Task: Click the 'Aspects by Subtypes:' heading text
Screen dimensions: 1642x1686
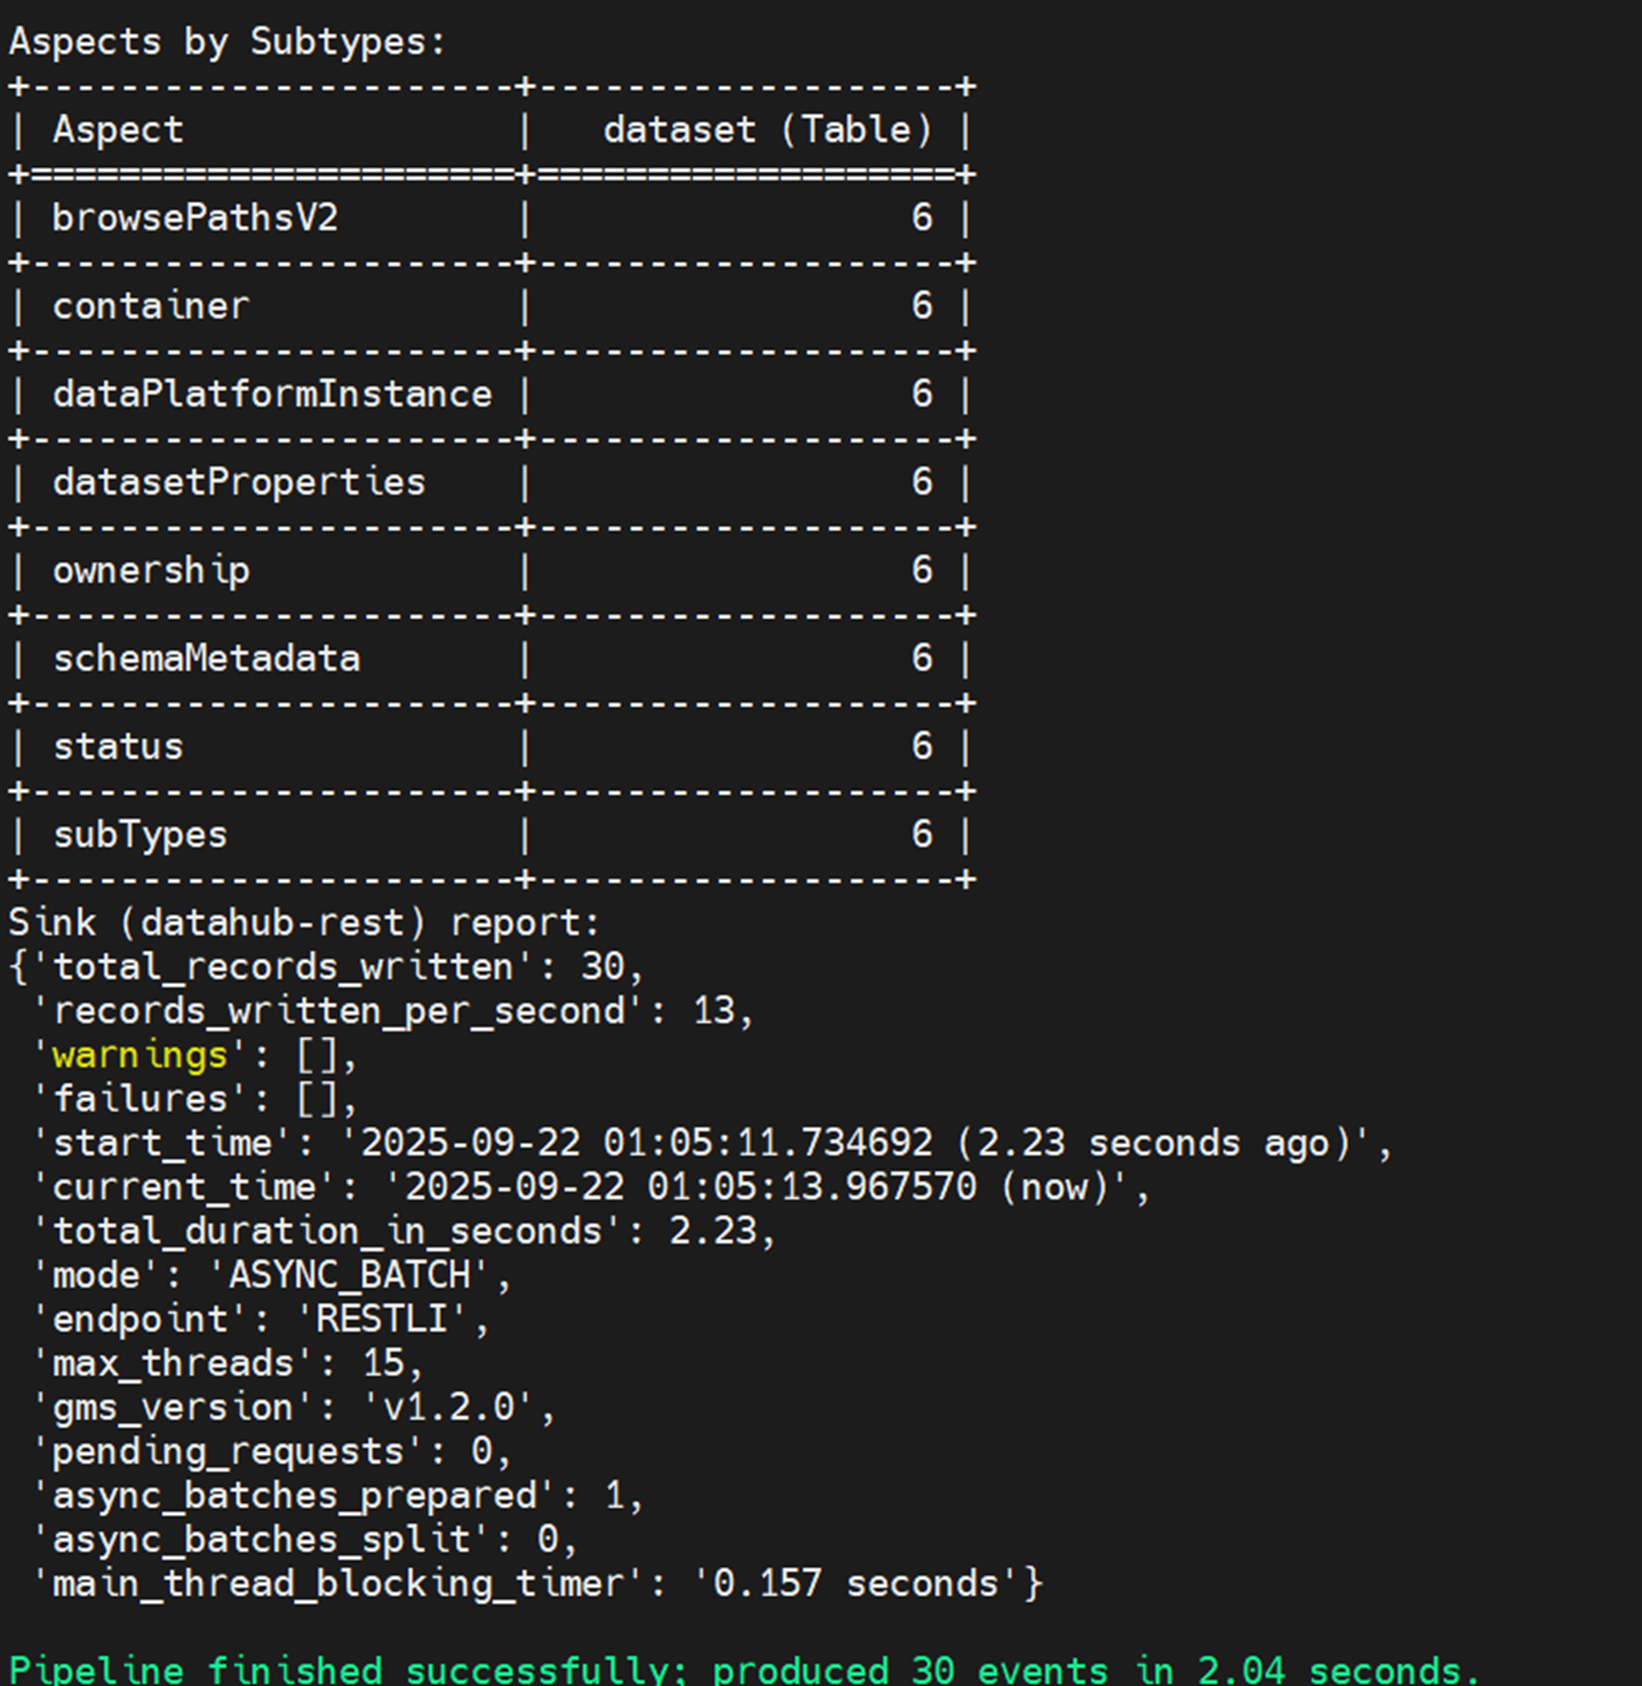Action: click(x=227, y=42)
